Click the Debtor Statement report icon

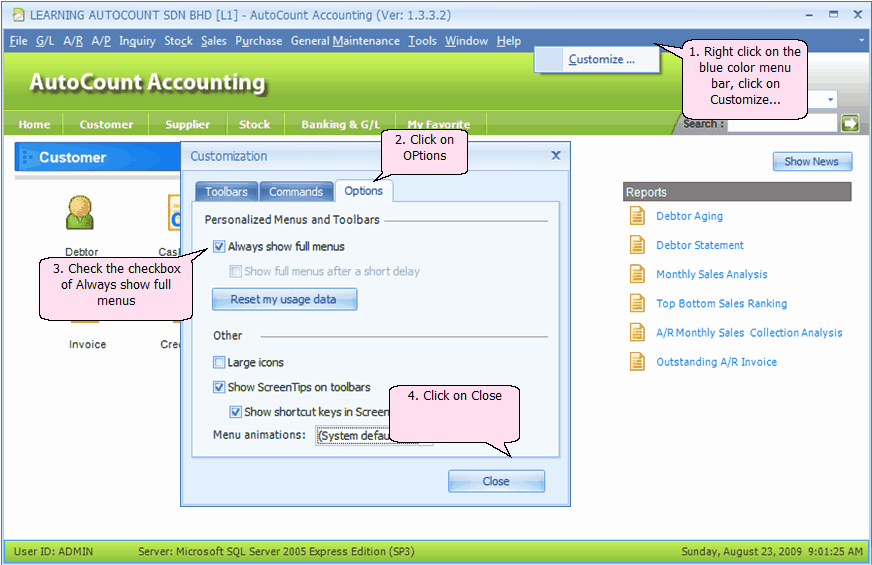(637, 245)
